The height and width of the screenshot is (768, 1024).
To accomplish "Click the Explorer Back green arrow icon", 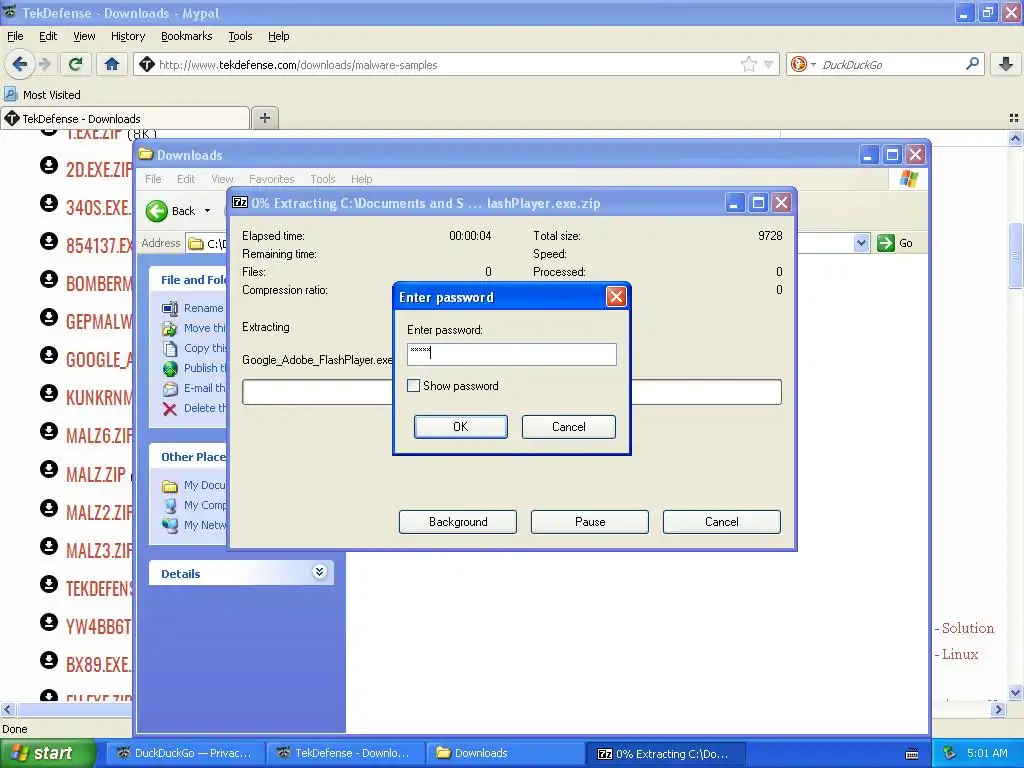I will pyautogui.click(x=157, y=211).
